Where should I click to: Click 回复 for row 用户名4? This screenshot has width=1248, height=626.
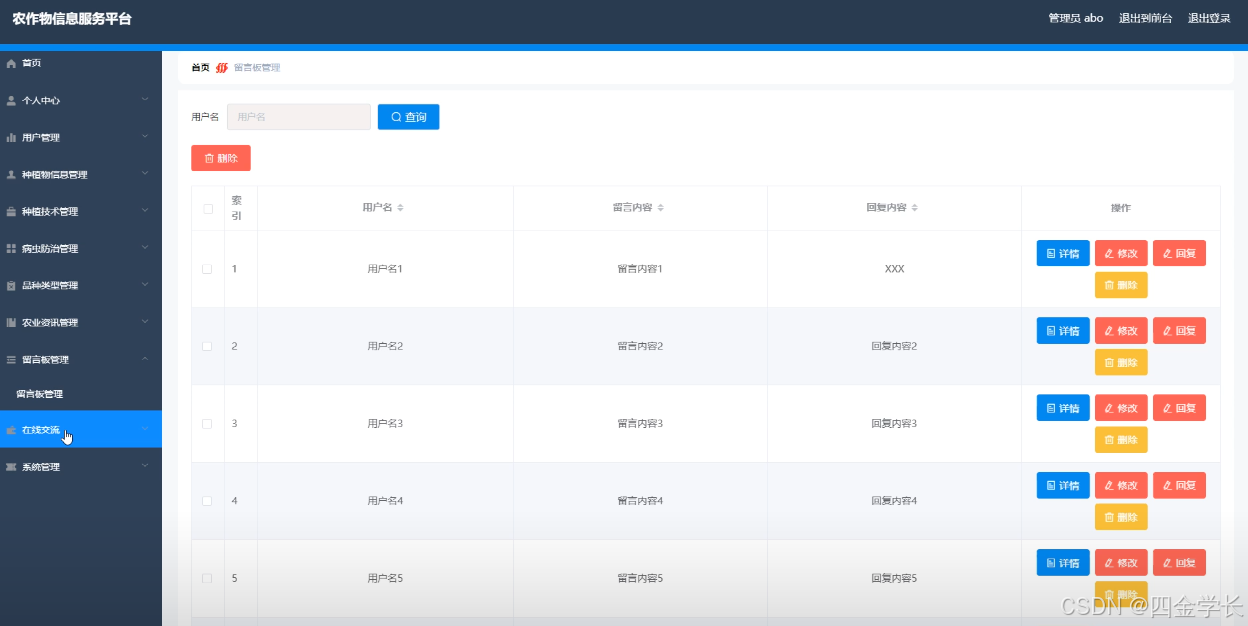click(1179, 485)
